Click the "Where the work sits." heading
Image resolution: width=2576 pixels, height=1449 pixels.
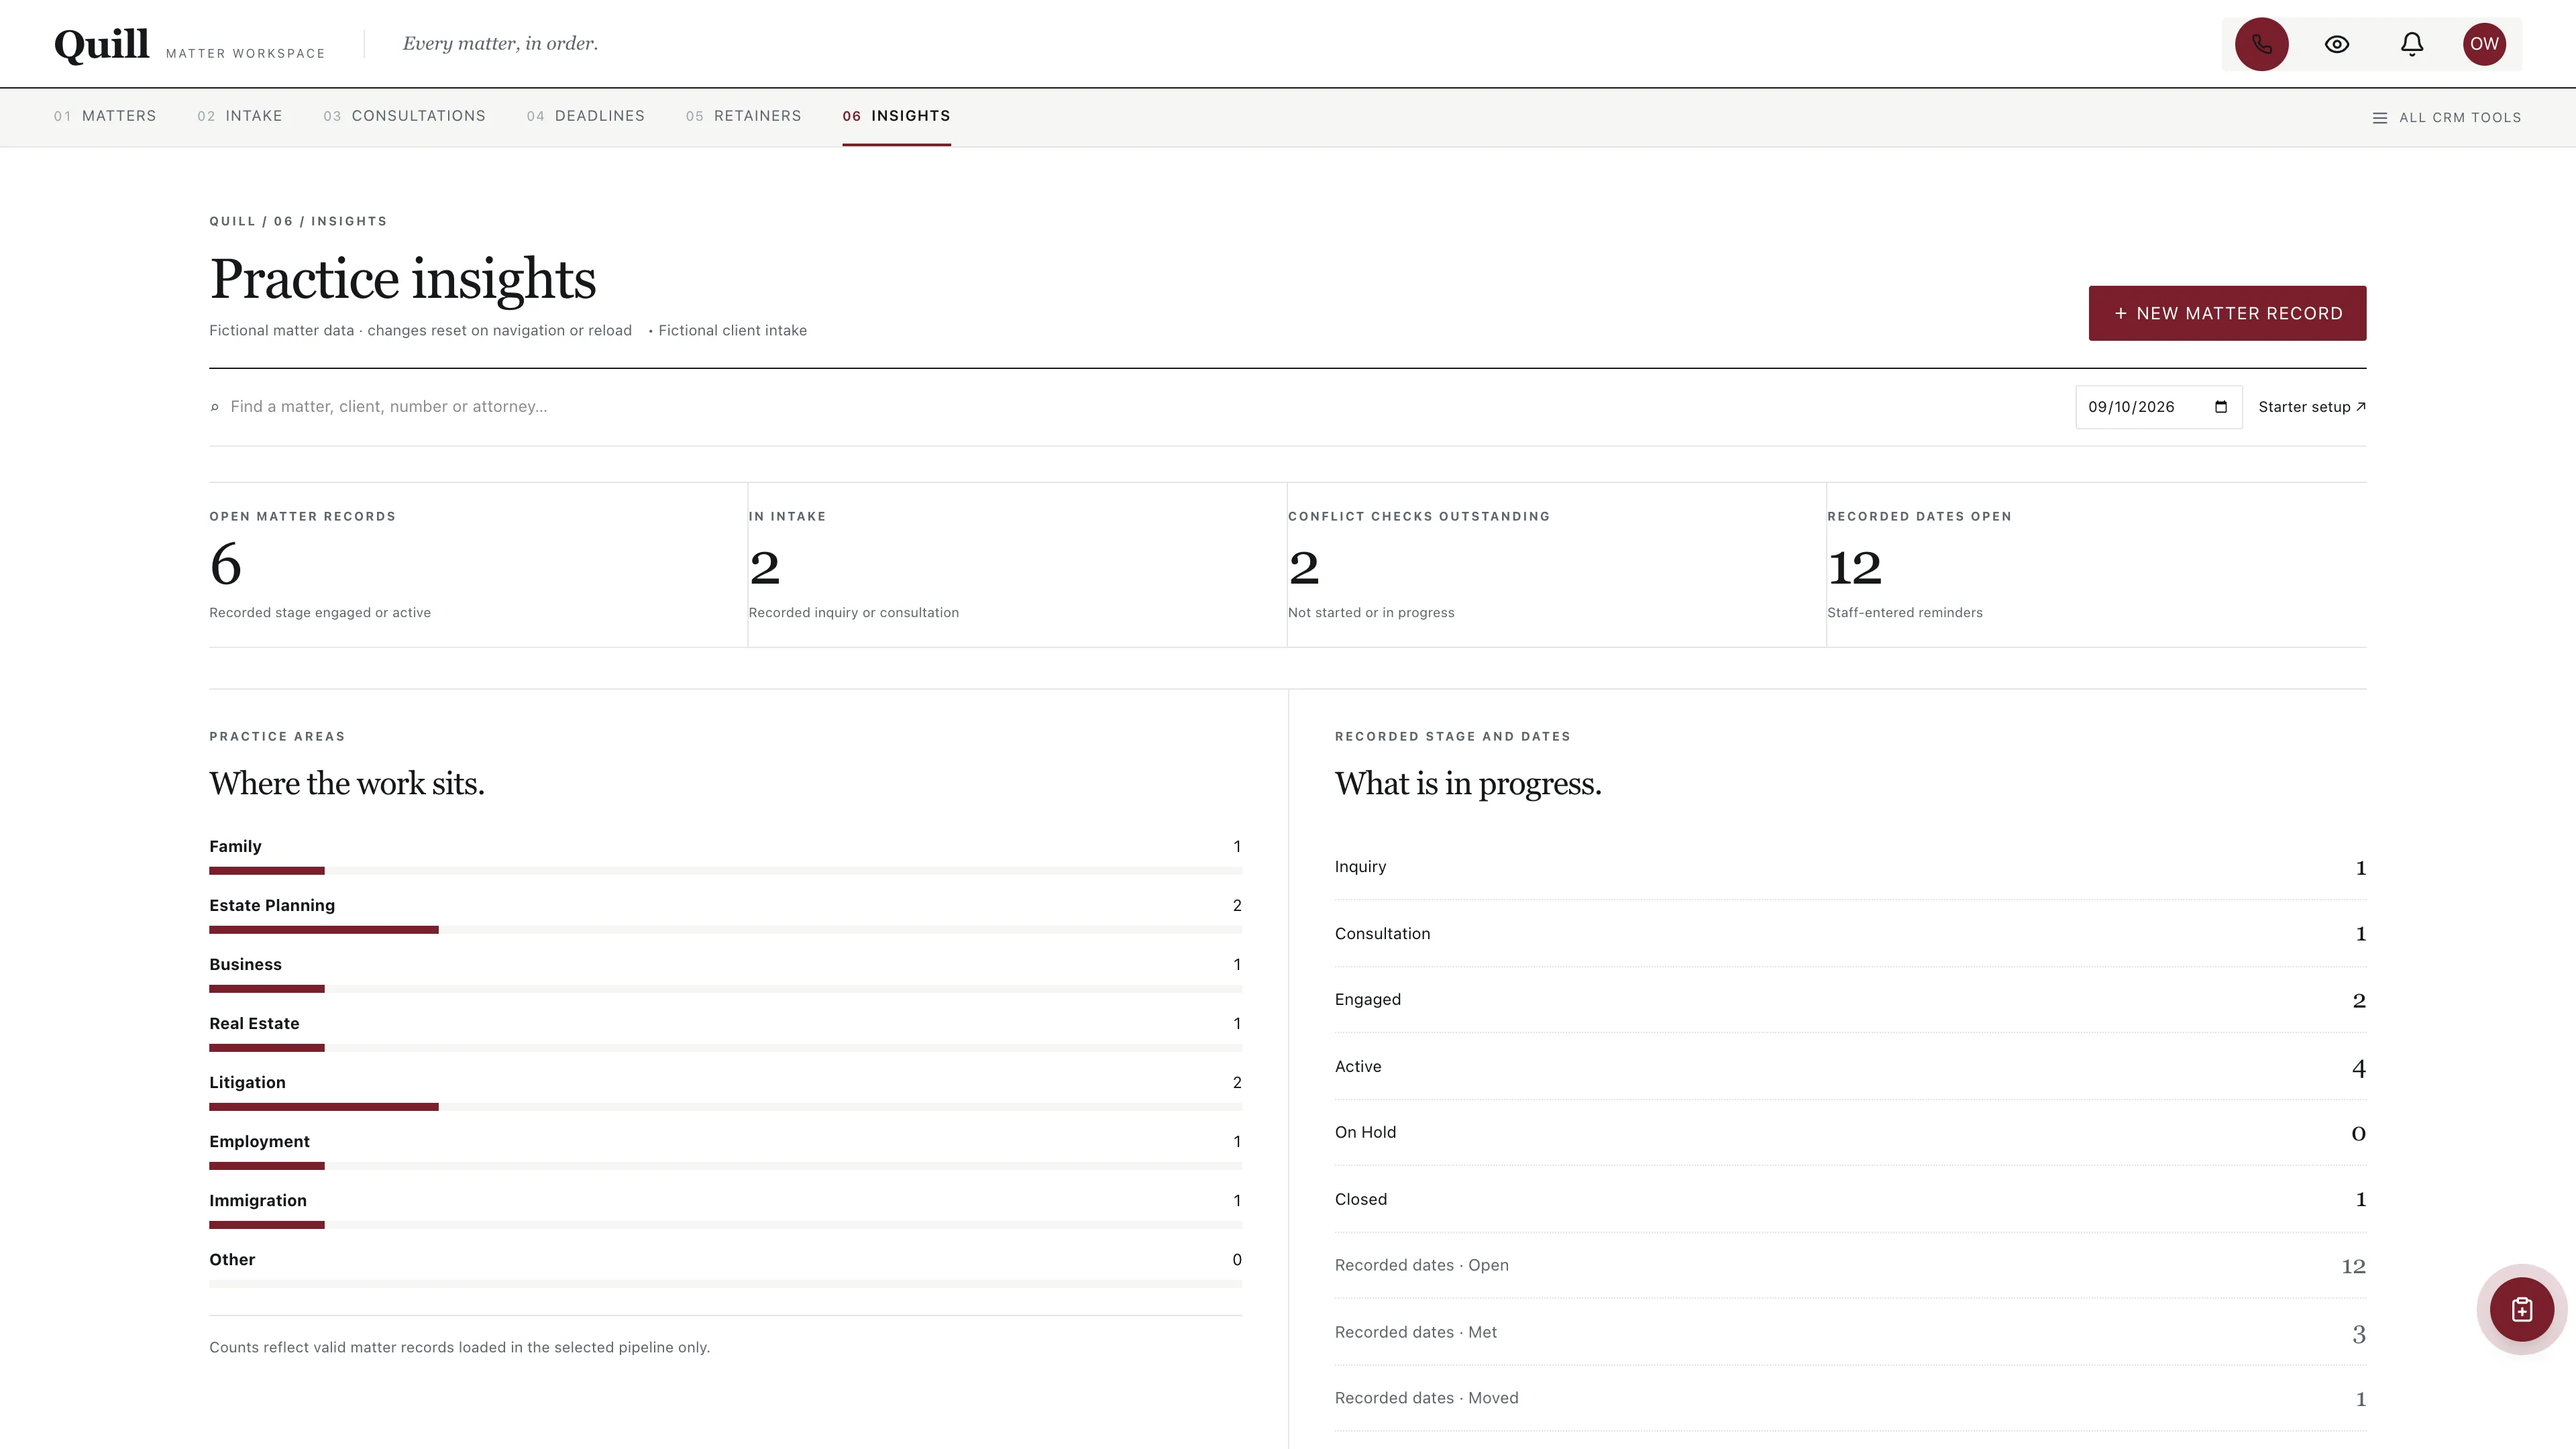[x=347, y=784]
